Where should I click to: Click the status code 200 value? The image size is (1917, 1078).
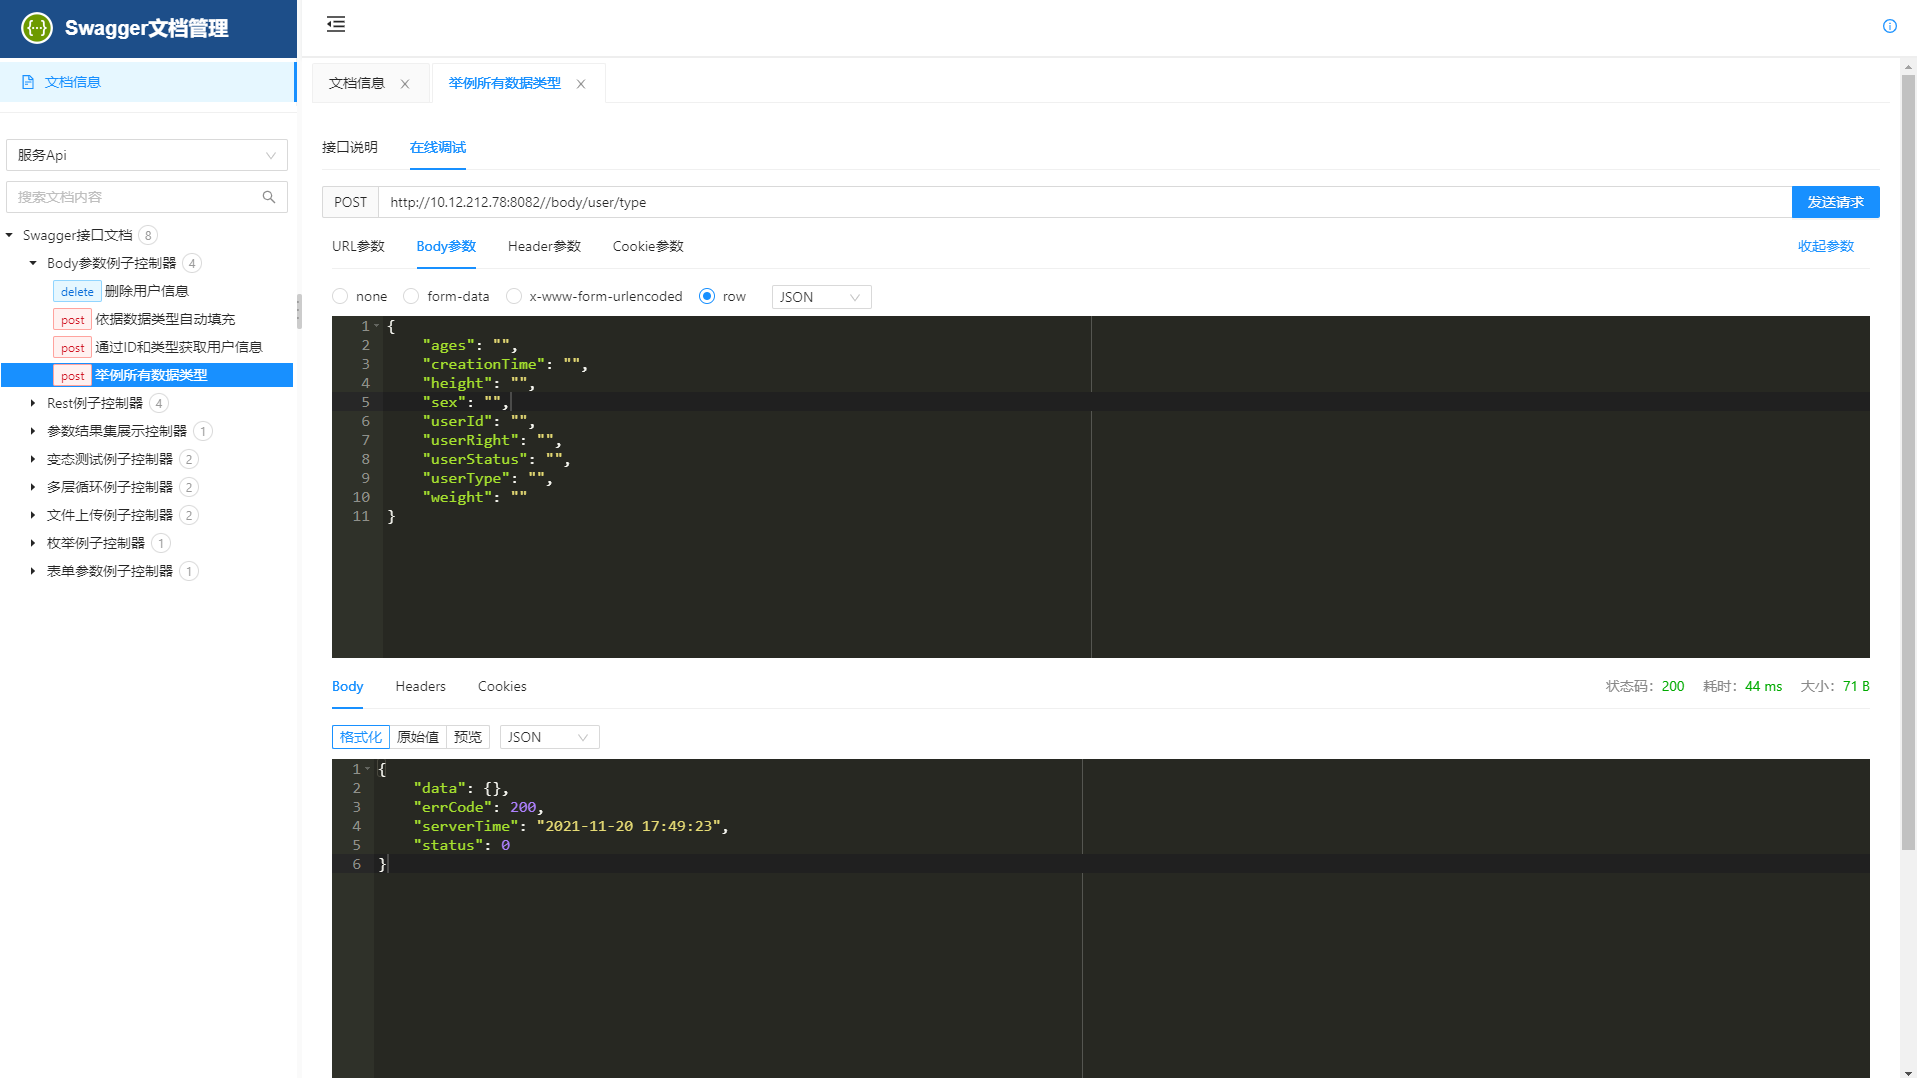[1673, 686]
